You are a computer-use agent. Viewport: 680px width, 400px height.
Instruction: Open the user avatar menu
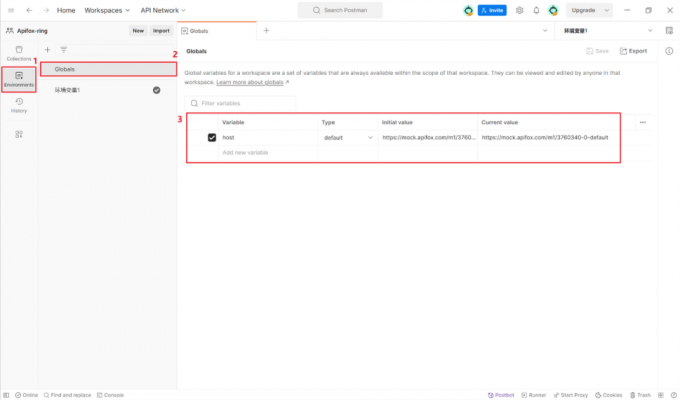pyautogui.click(x=553, y=10)
